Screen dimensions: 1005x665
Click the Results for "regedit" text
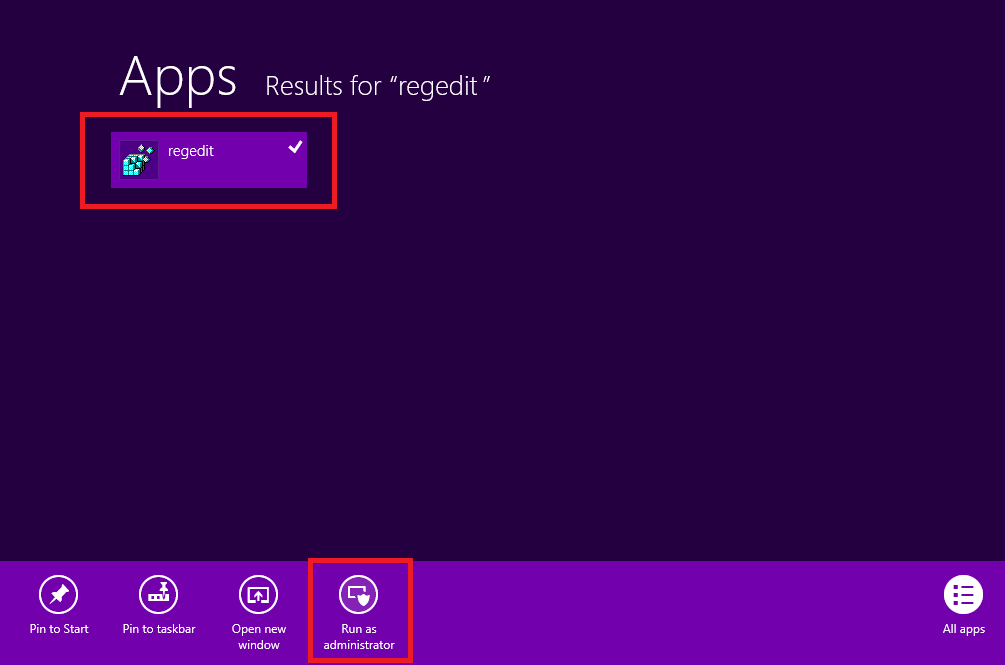(378, 86)
